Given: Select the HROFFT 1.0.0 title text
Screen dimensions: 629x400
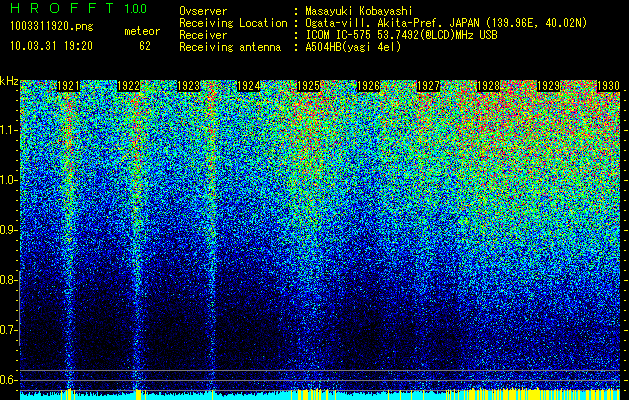Looking at the screenshot, I should [x=79, y=8].
